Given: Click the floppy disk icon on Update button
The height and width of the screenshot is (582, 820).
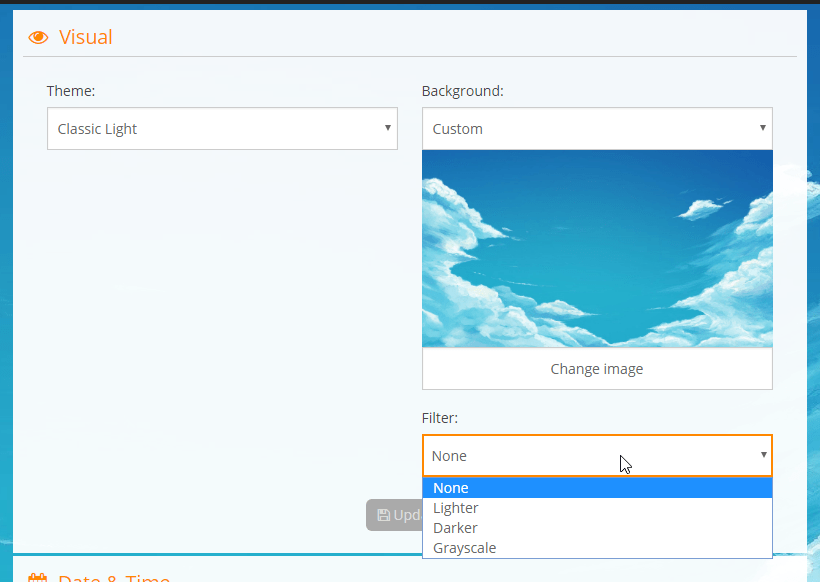Looking at the screenshot, I should click(x=383, y=515).
